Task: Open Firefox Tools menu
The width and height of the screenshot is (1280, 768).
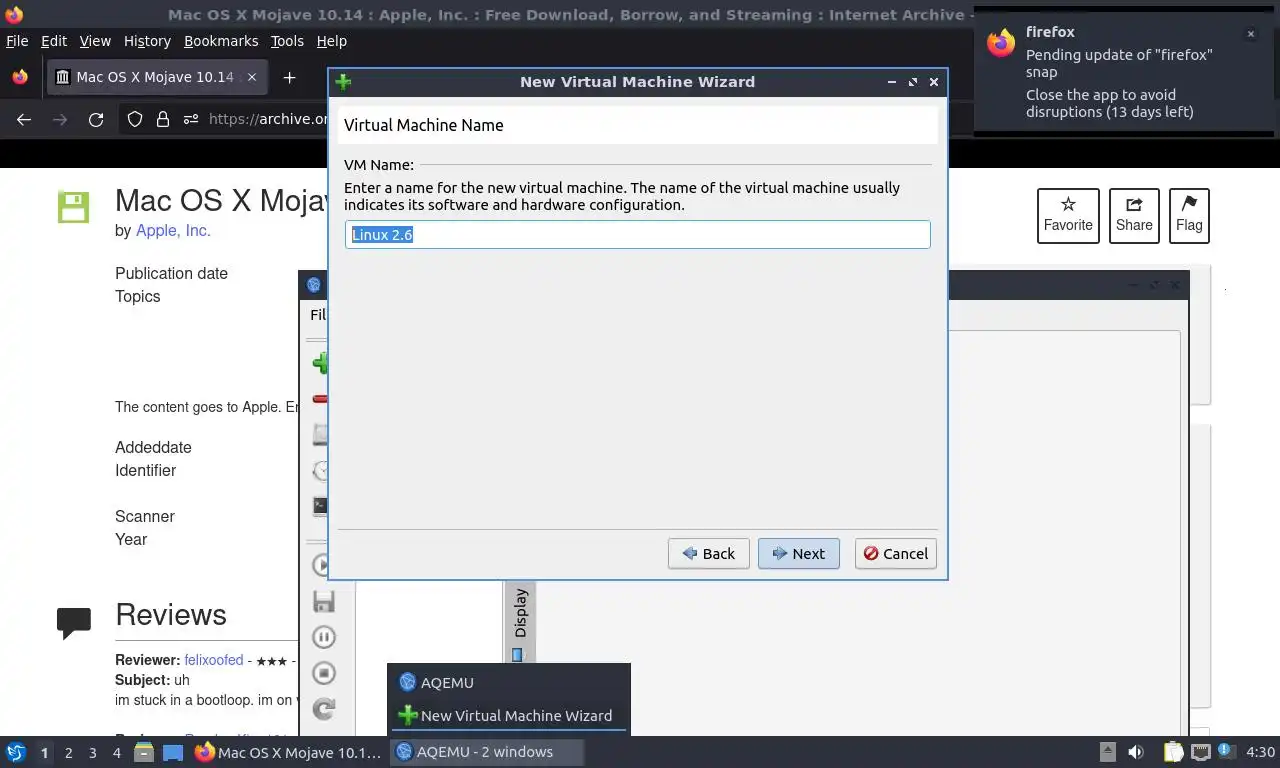Action: [x=287, y=41]
